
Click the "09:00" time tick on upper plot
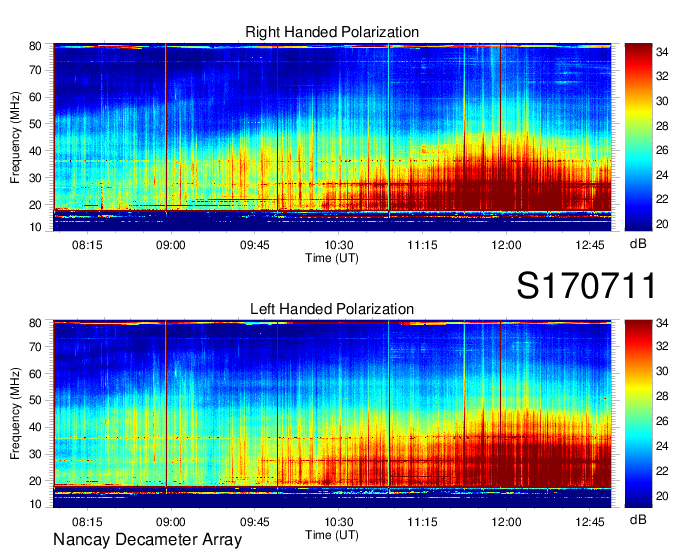click(x=171, y=245)
